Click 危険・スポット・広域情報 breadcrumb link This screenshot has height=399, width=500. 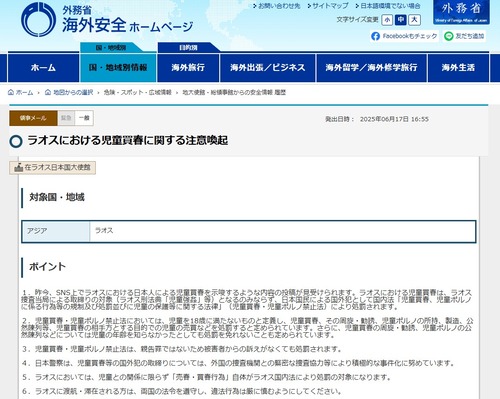pos(137,92)
